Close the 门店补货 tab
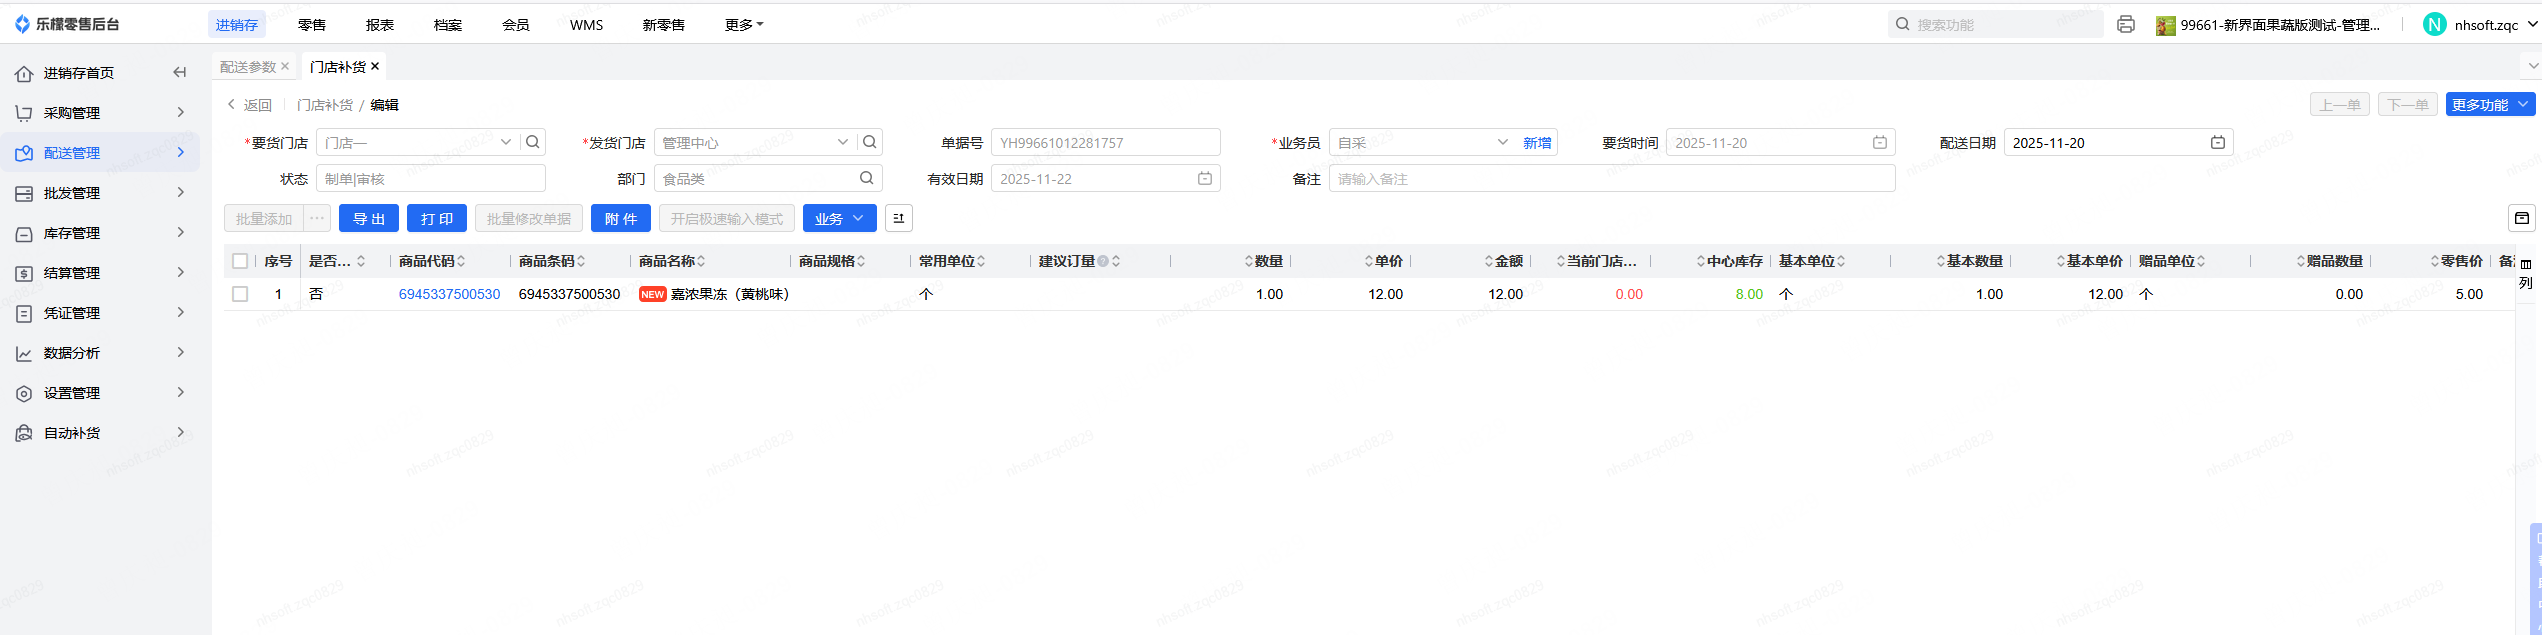The height and width of the screenshot is (635, 2542). [375, 66]
